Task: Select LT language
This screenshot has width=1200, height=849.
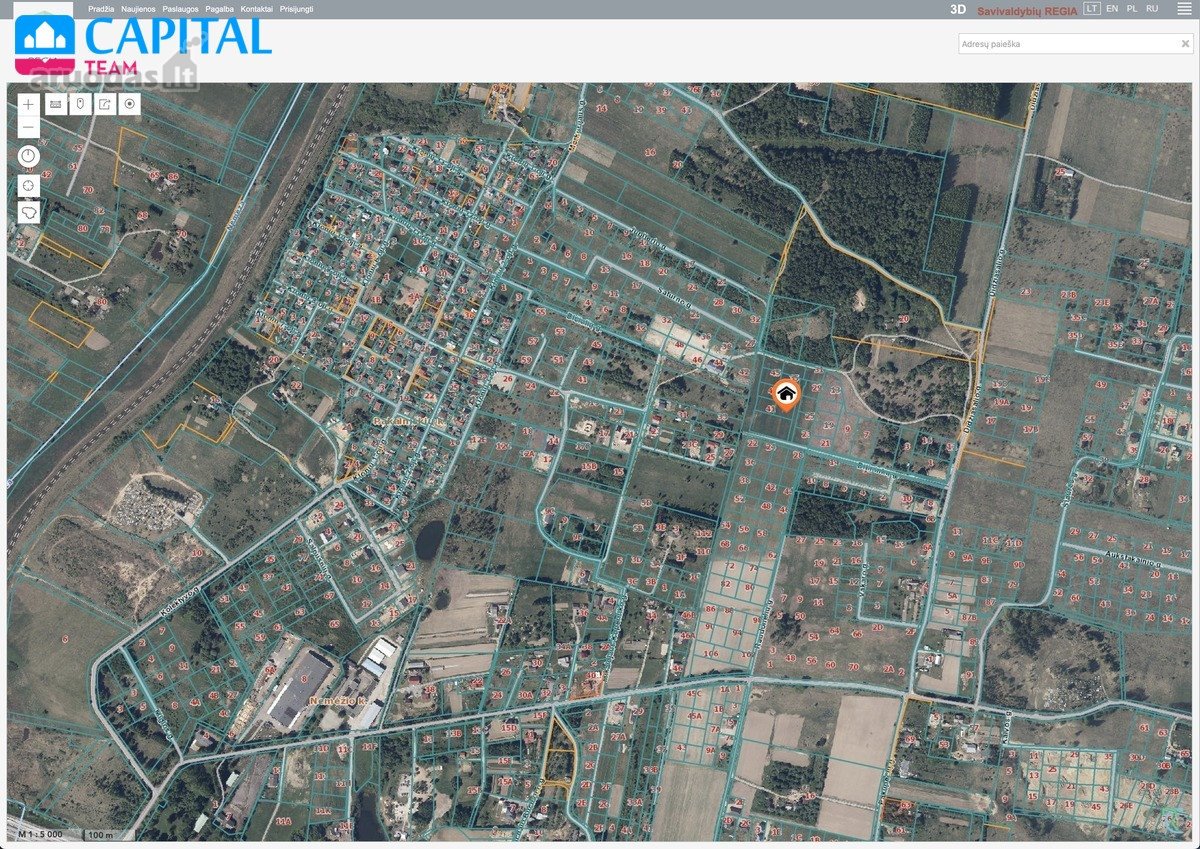Action: (x=1092, y=8)
